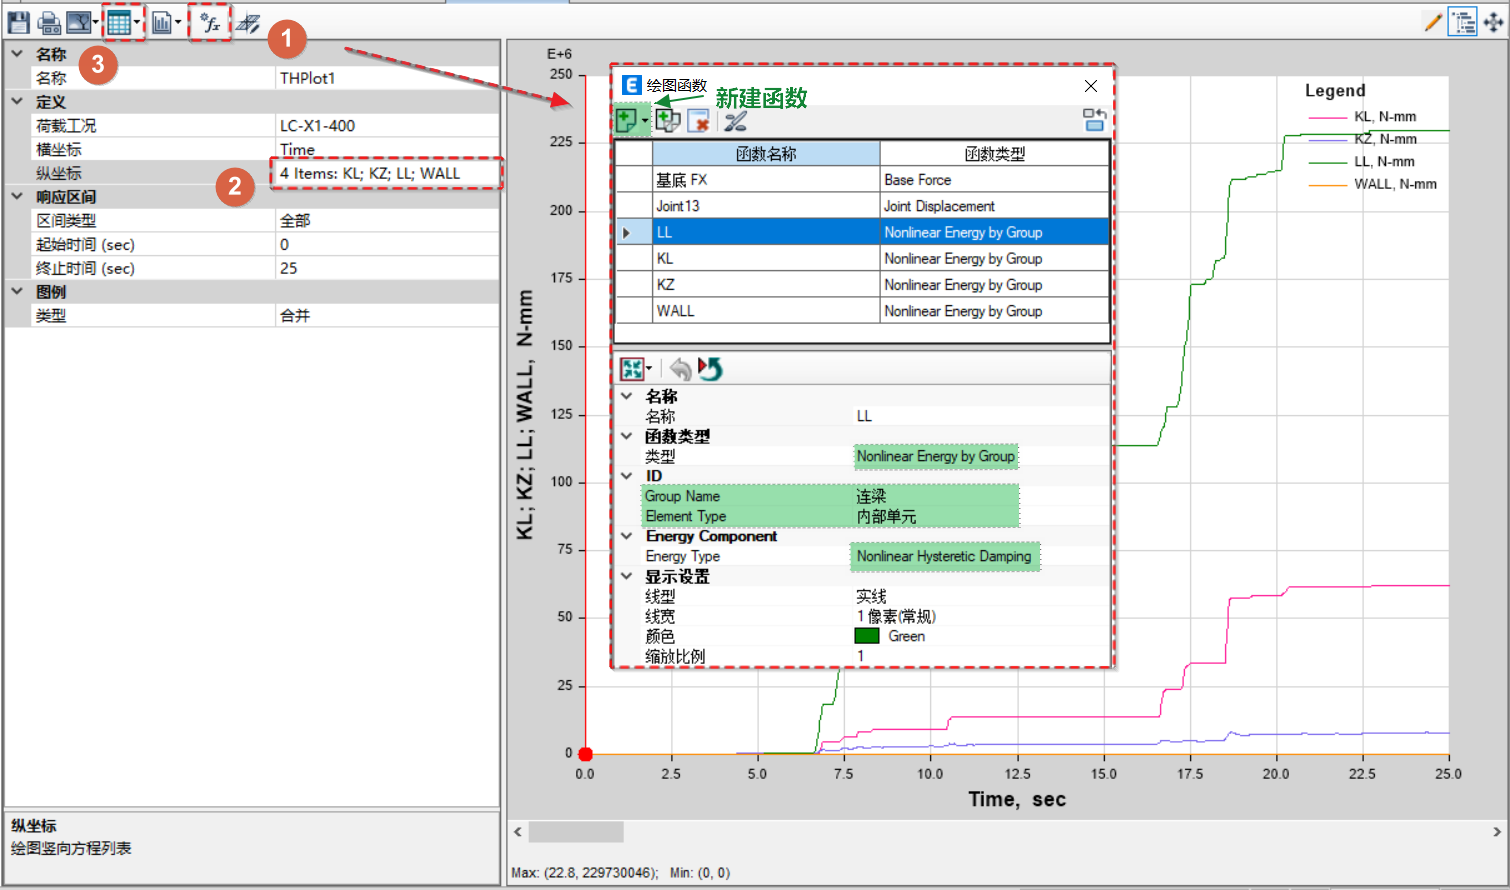This screenshot has width=1510, height=890.
Task: Click the 函数类型 column header
Action: tap(994, 154)
